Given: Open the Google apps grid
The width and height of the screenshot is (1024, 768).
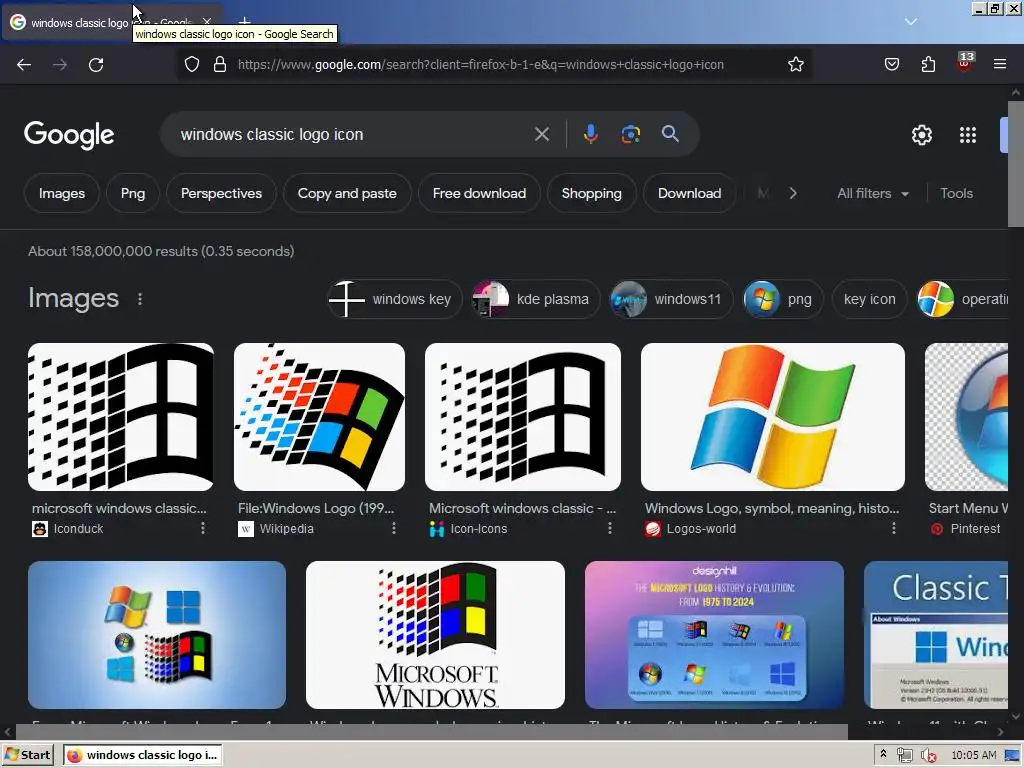Looking at the screenshot, I should point(968,135).
